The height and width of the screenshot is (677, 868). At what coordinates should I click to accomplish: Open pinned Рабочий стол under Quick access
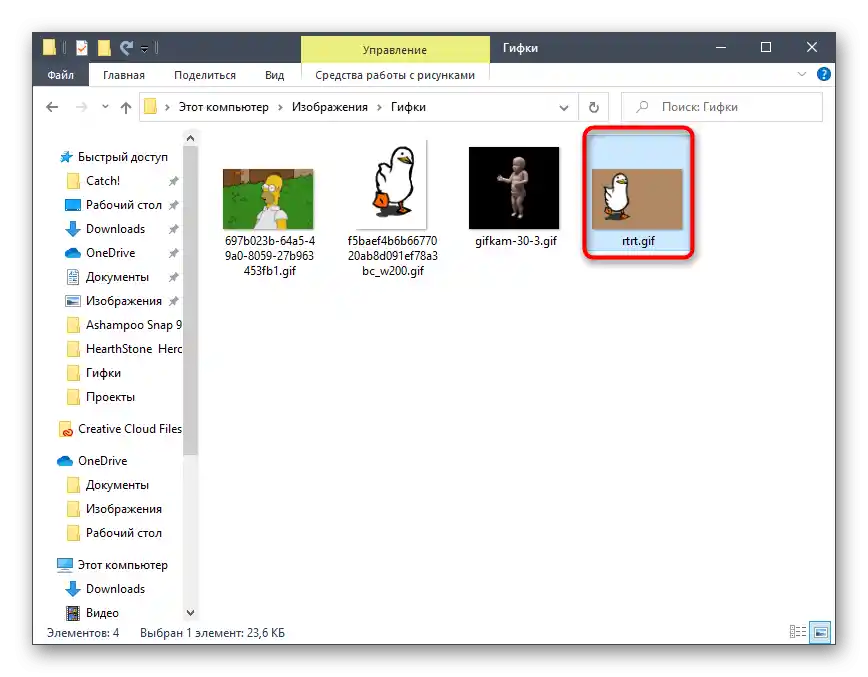pyautogui.click(x=123, y=205)
